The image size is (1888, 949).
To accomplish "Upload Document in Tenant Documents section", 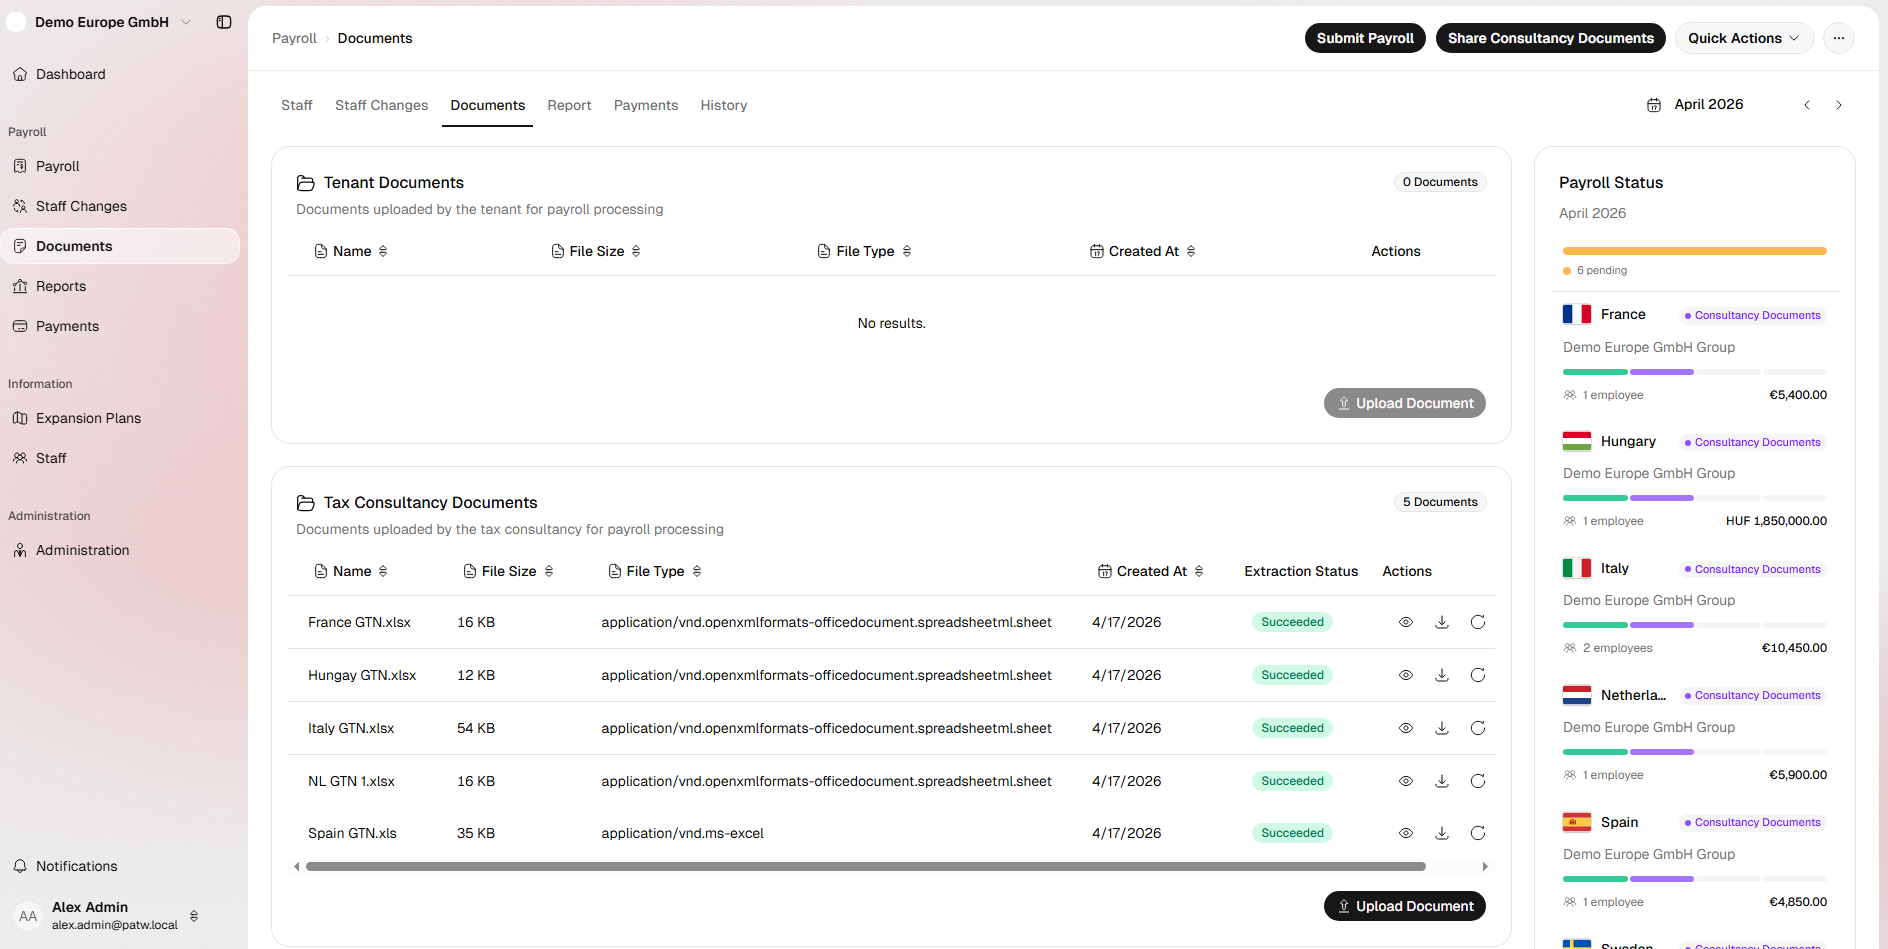I will [x=1405, y=403].
